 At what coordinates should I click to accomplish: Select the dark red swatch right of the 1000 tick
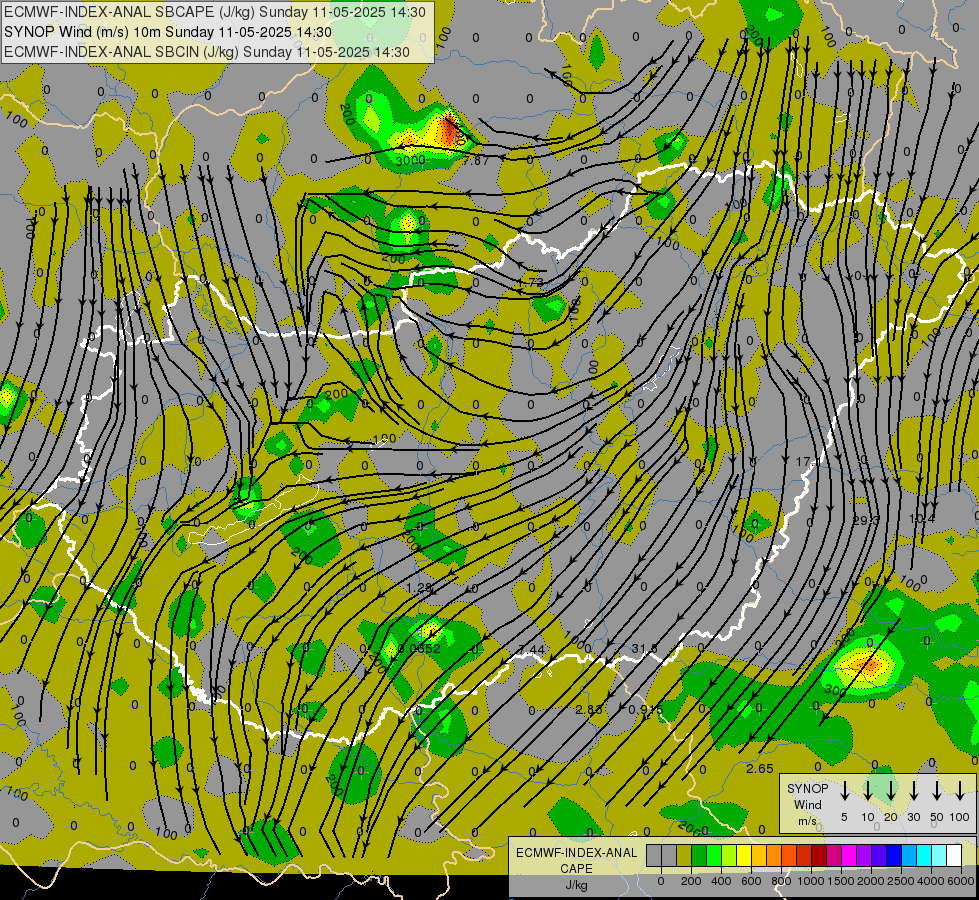(x=819, y=855)
